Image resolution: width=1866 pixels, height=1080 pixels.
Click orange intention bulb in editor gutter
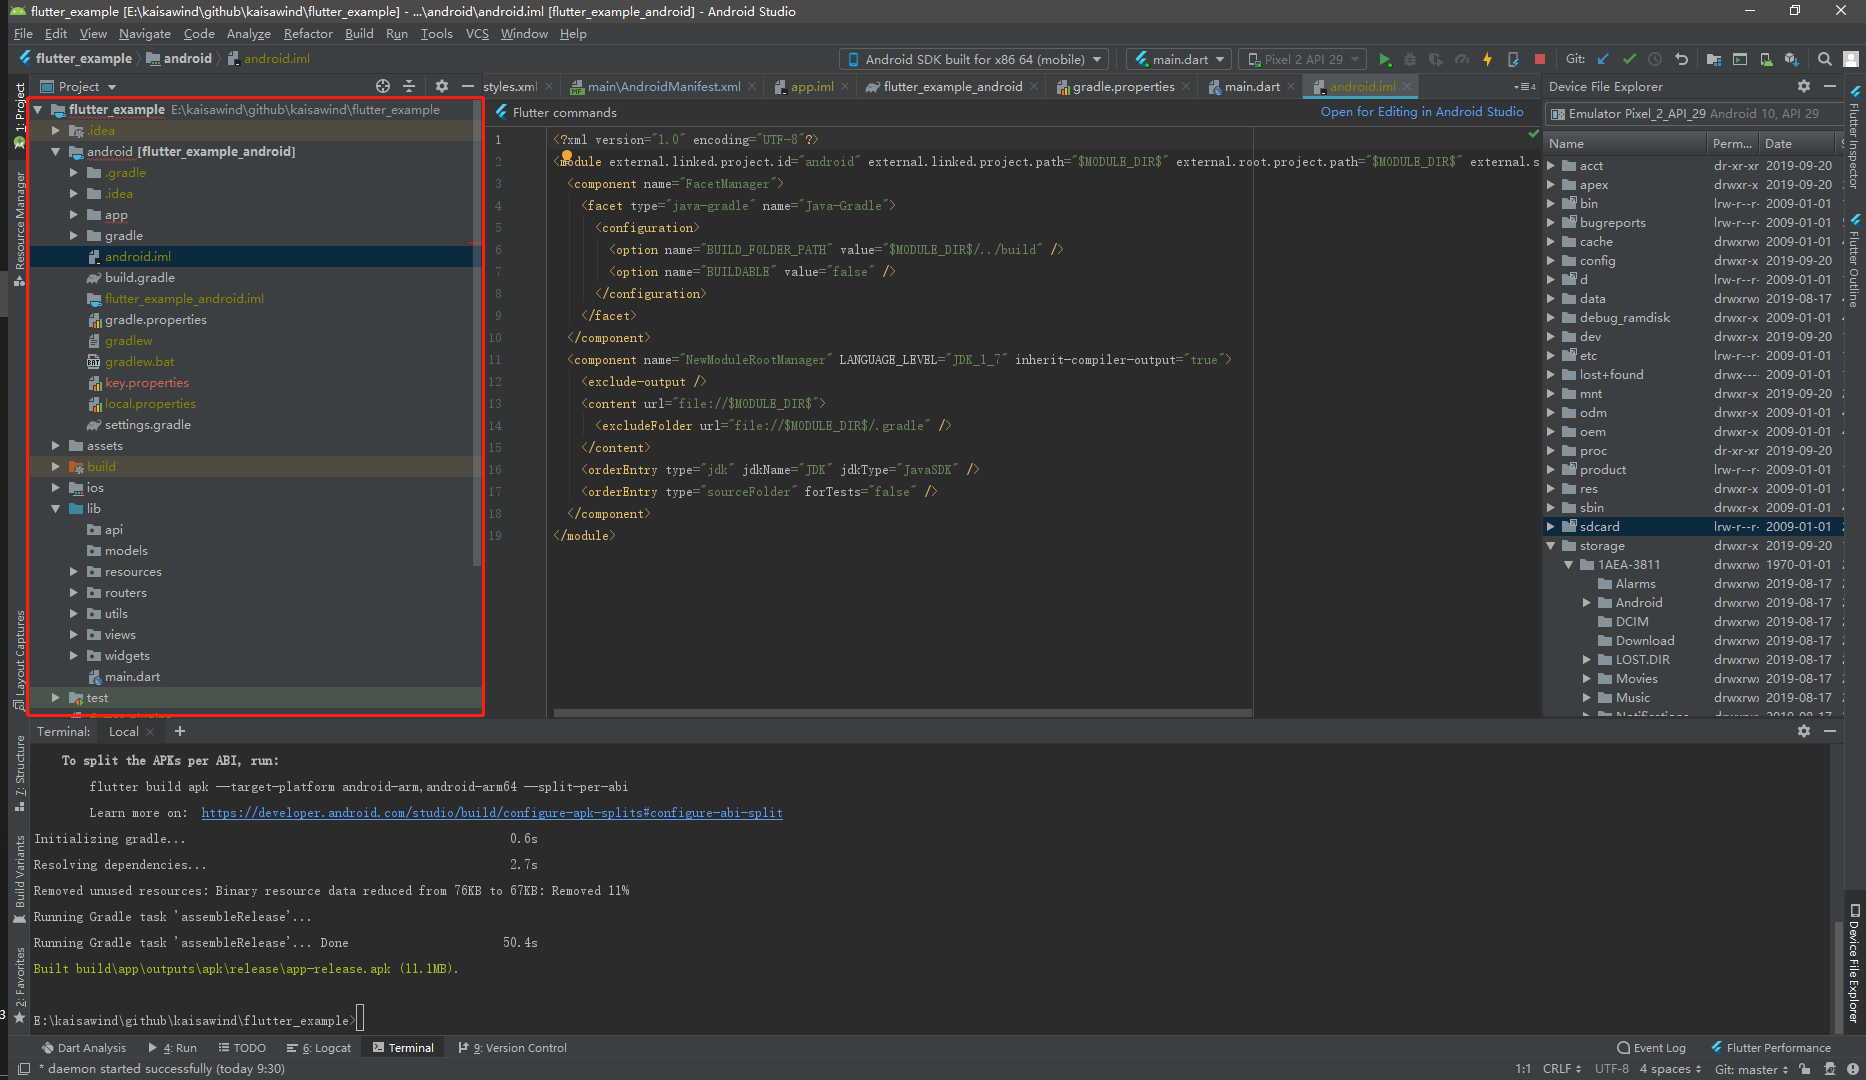(567, 157)
